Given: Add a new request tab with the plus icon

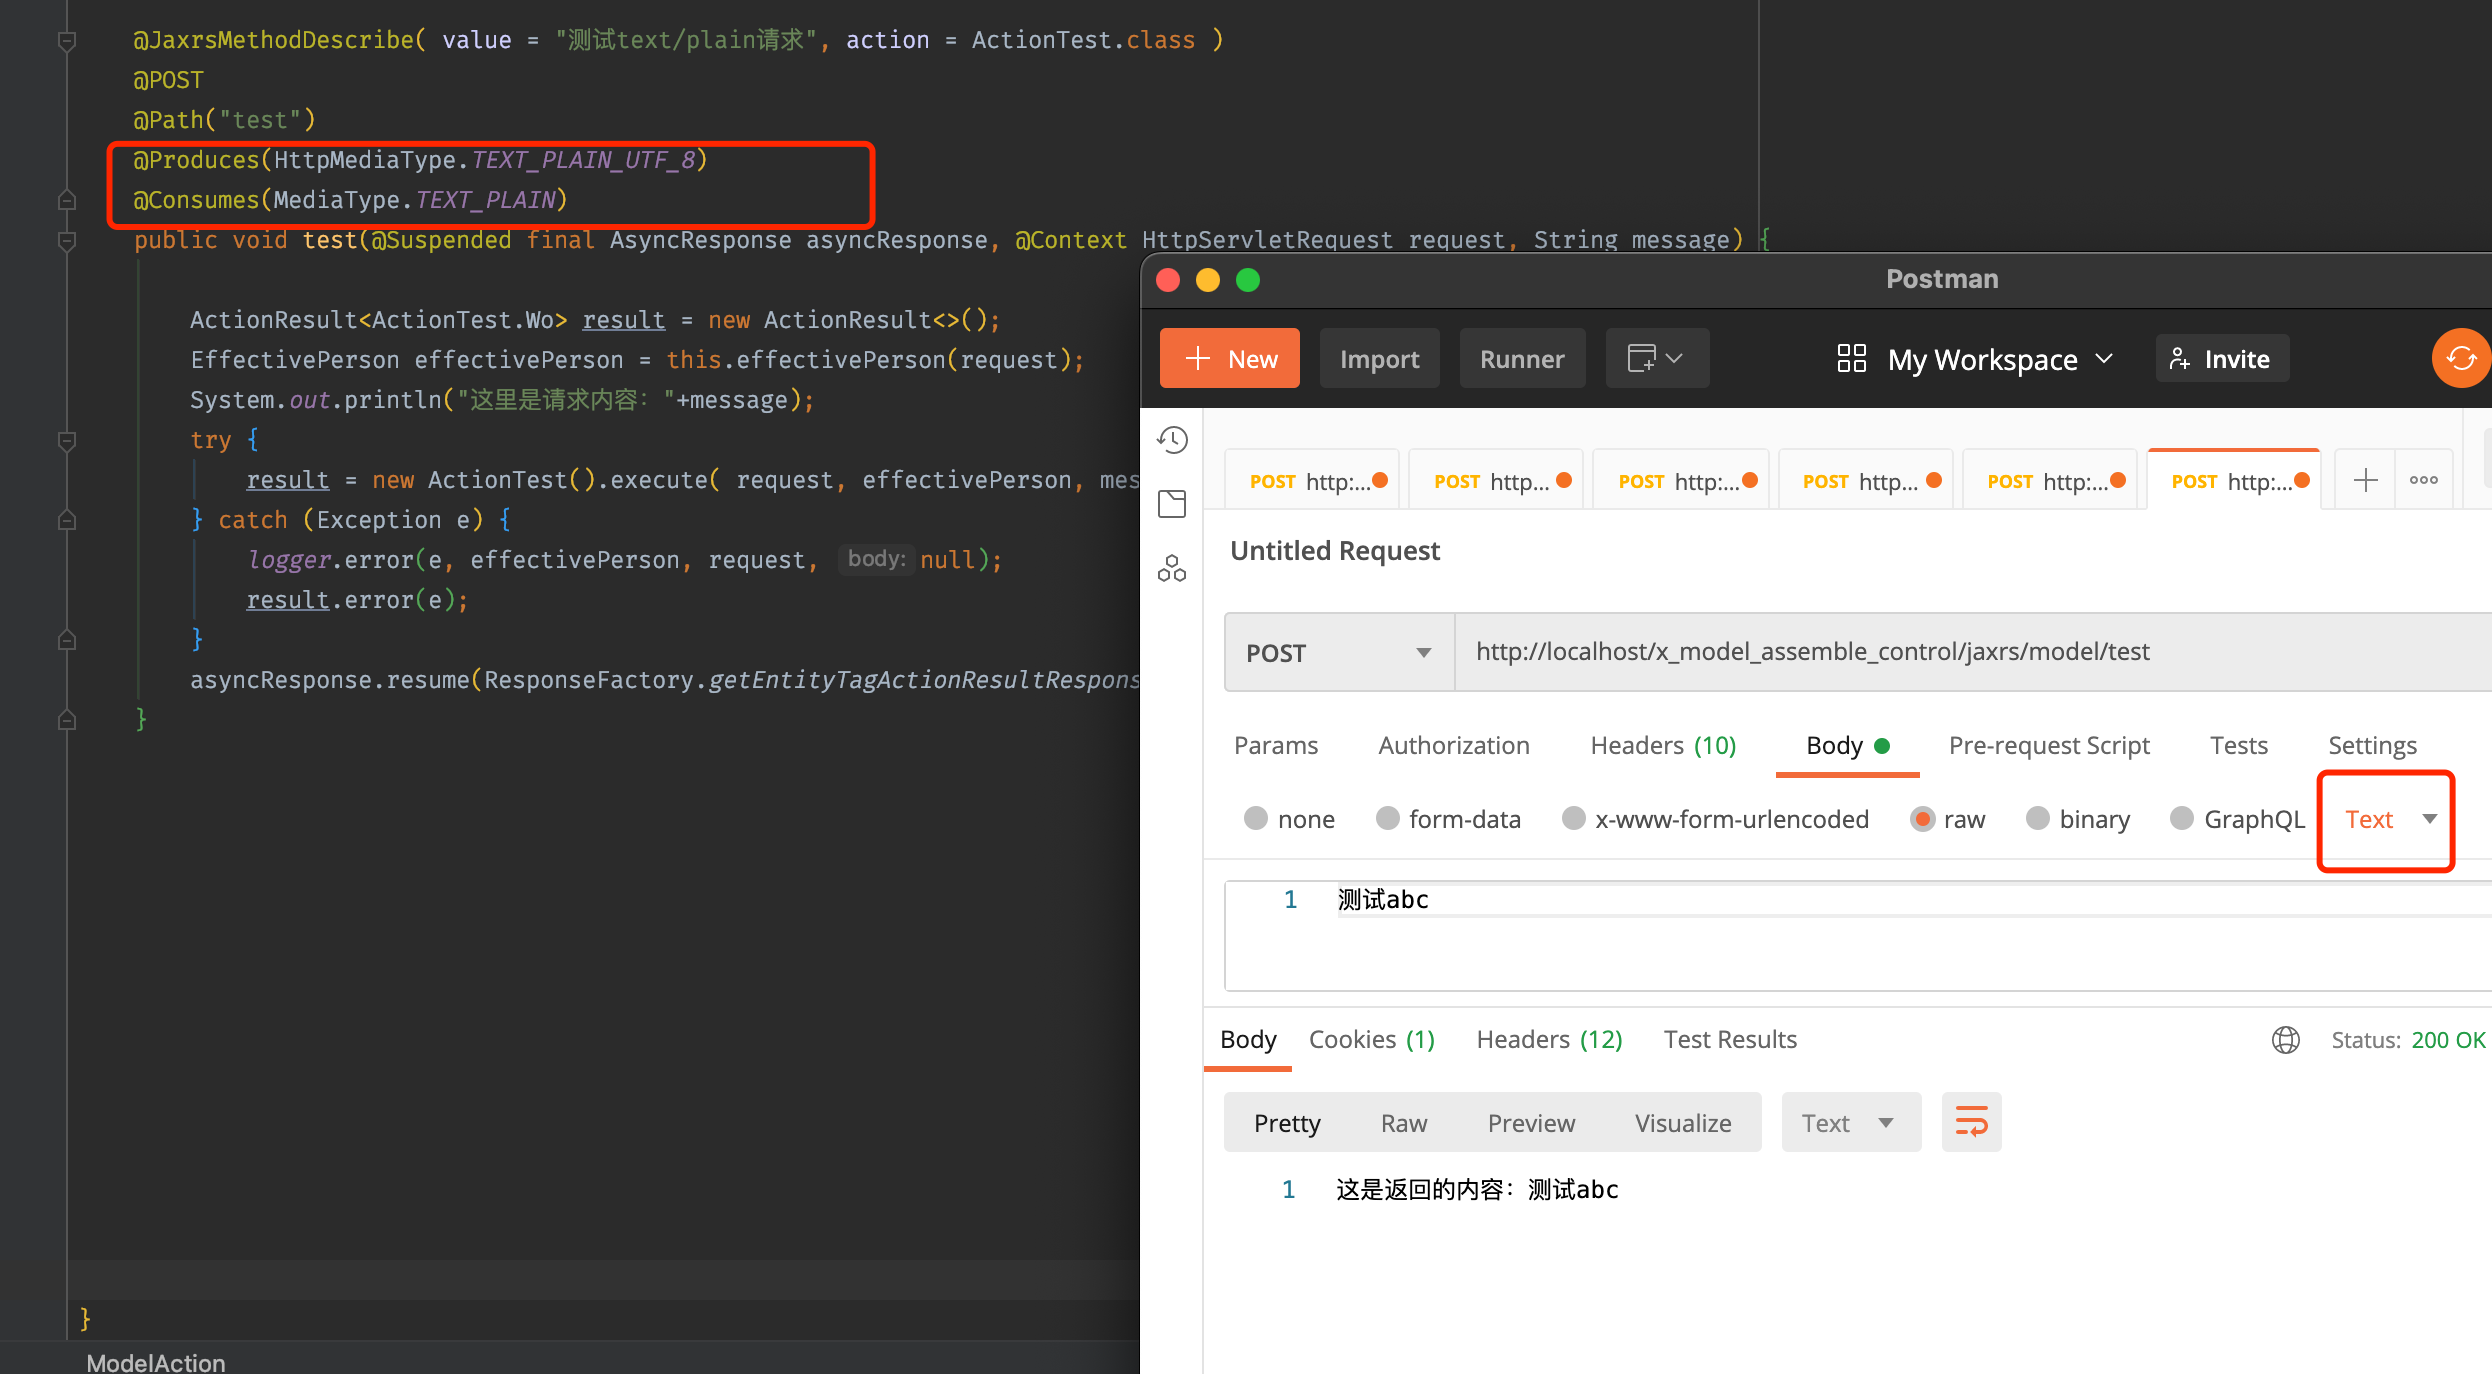Looking at the screenshot, I should (2365, 481).
